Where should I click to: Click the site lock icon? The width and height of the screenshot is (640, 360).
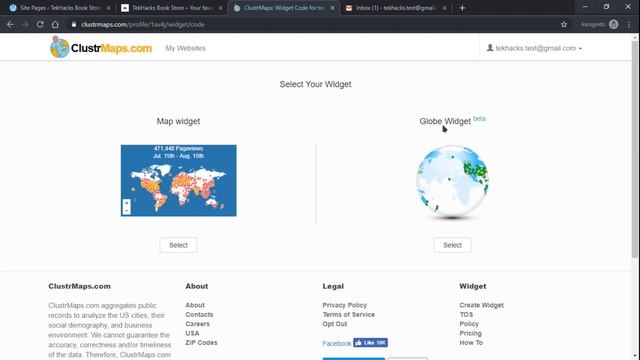click(74, 24)
